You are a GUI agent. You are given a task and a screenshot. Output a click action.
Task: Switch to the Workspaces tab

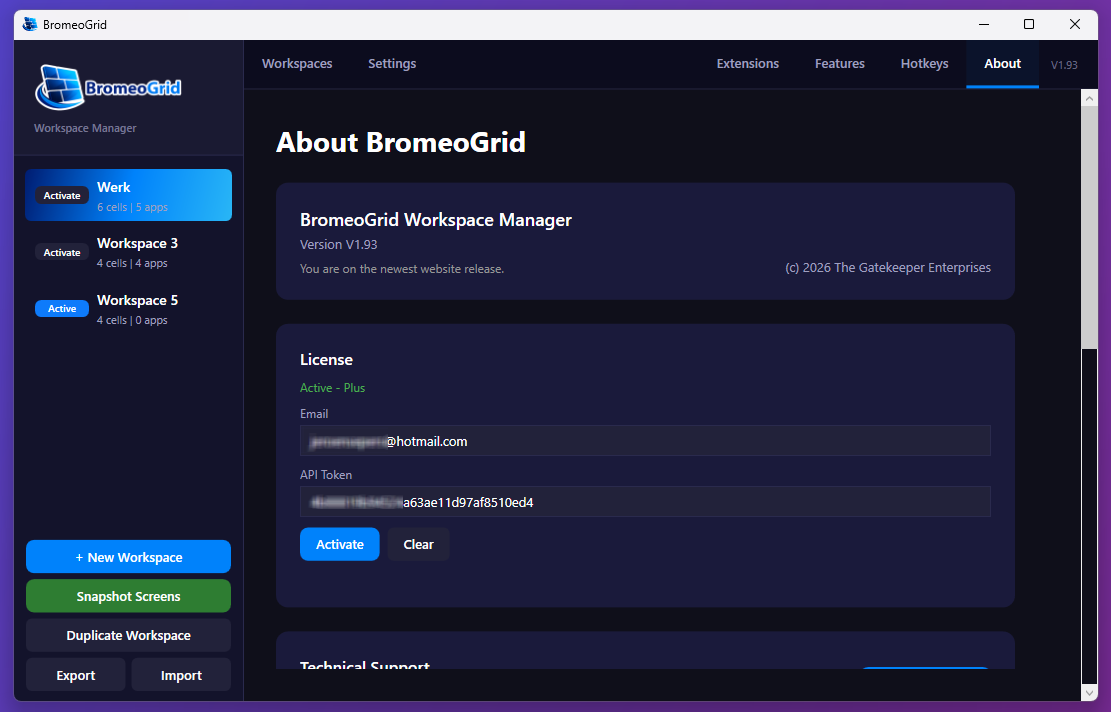pos(296,63)
